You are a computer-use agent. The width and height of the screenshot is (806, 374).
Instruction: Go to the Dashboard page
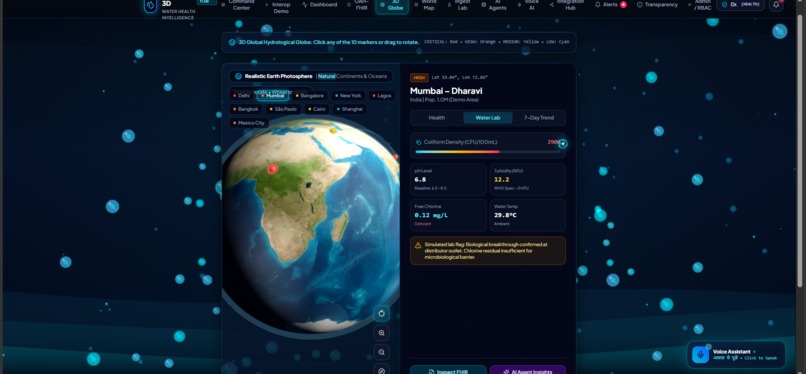(320, 5)
